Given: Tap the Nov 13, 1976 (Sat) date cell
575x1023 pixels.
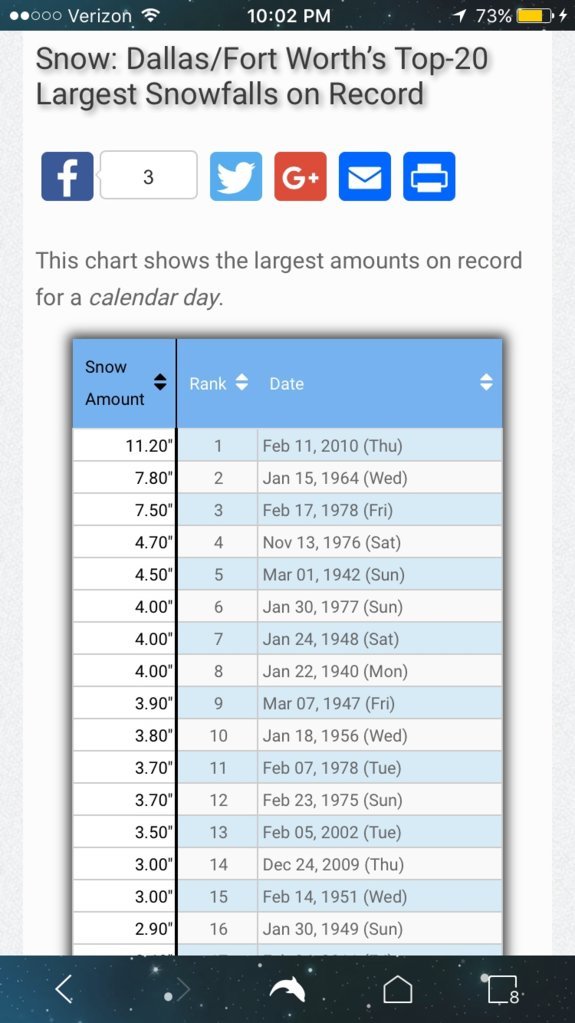Looking at the screenshot, I should 380,542.
